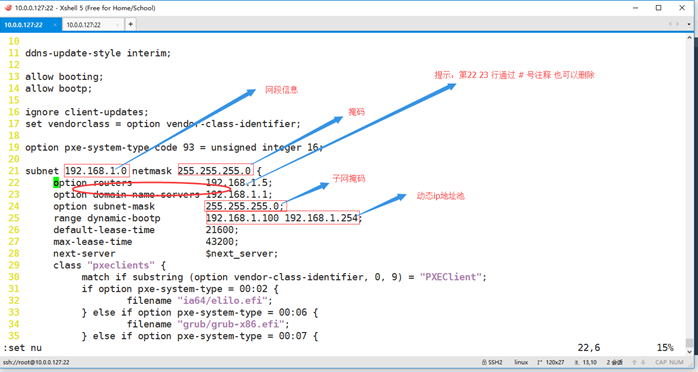Click the session count entry in status bar
Viewport: 698px width, 372px height.
pyautogui.click(x=614, y=362)
